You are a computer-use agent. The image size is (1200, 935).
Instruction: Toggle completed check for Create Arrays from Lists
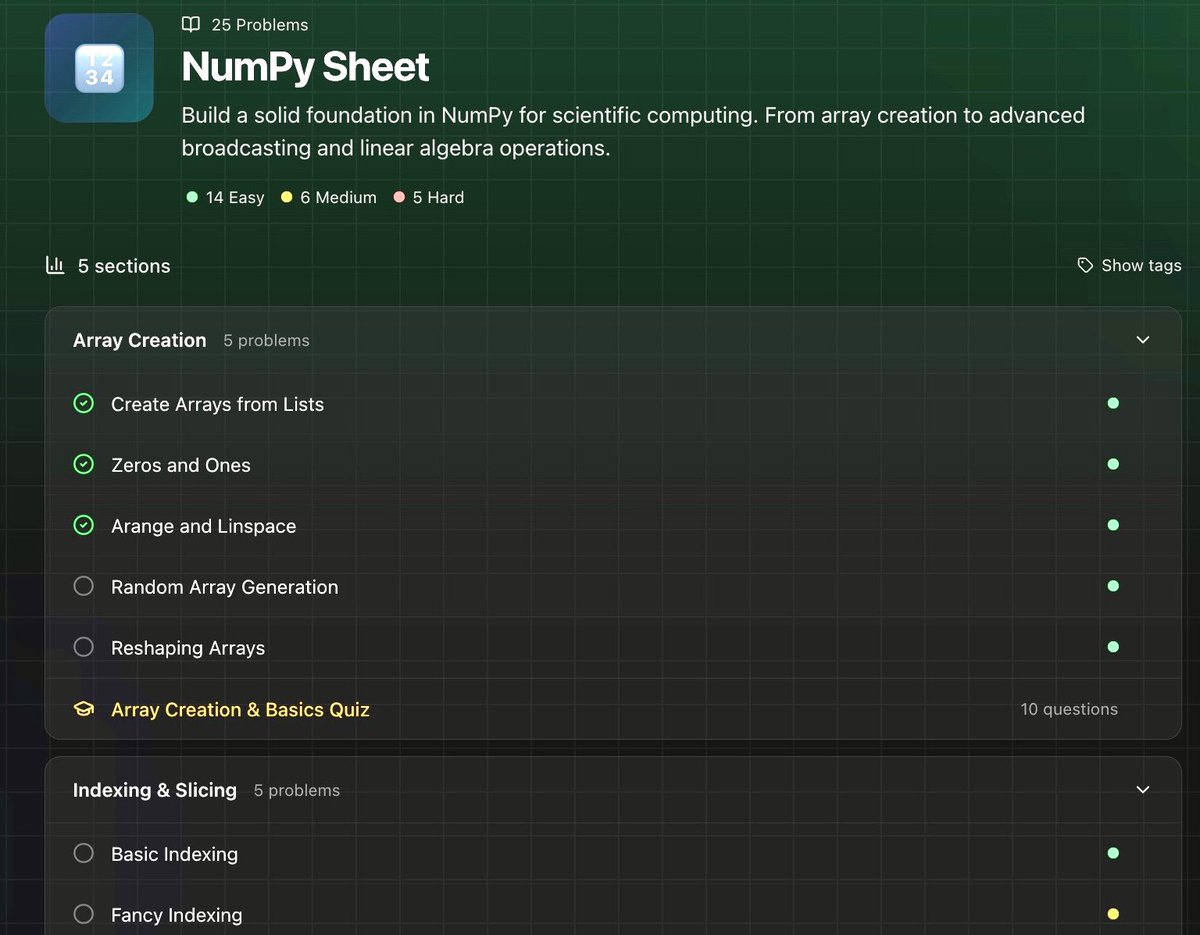[x=84, y=404]
